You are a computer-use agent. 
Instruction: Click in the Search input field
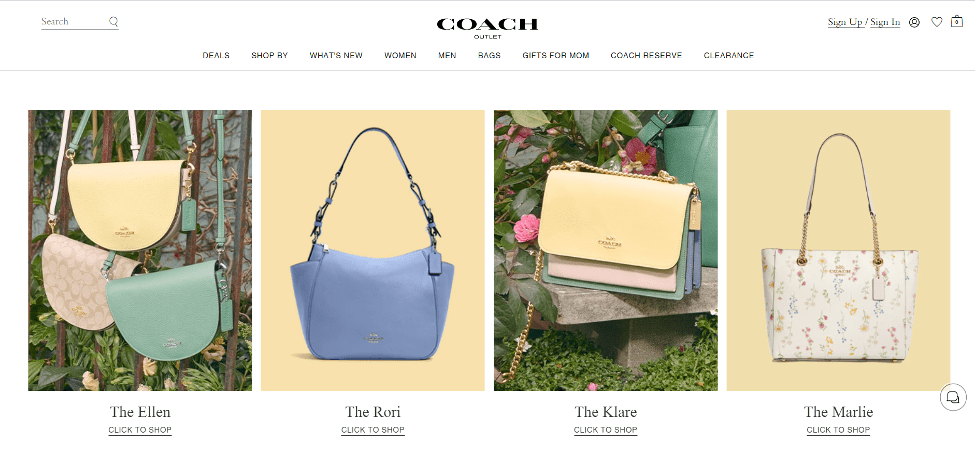pos(74,21)
